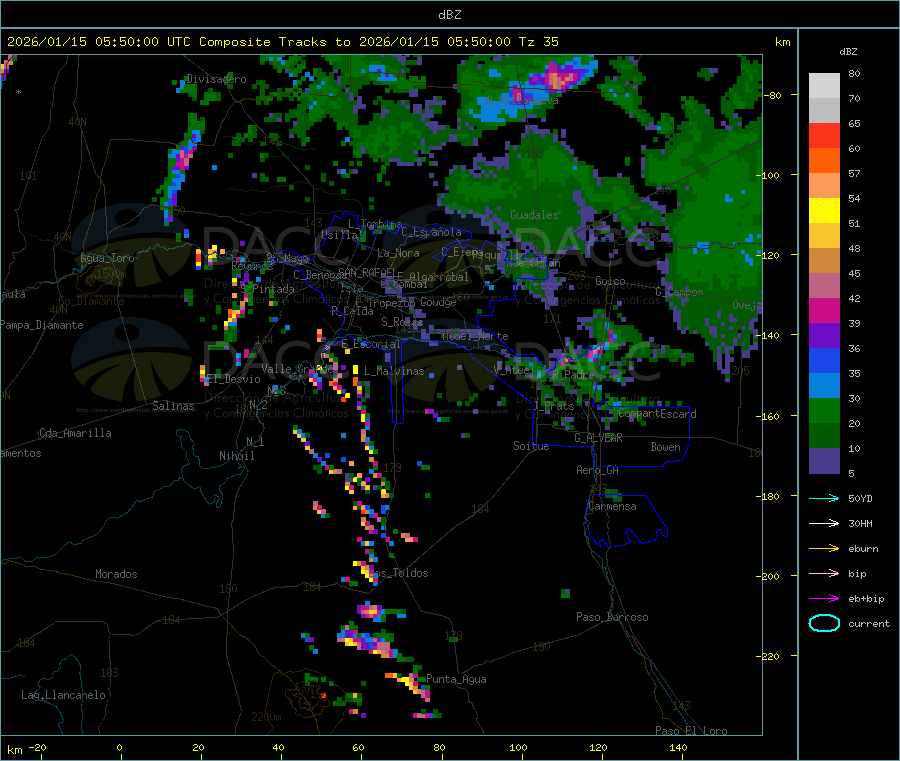Click the 'G_ALVEAR' map label
Viewport: 900px width, 761px height.
coord(598,438)
